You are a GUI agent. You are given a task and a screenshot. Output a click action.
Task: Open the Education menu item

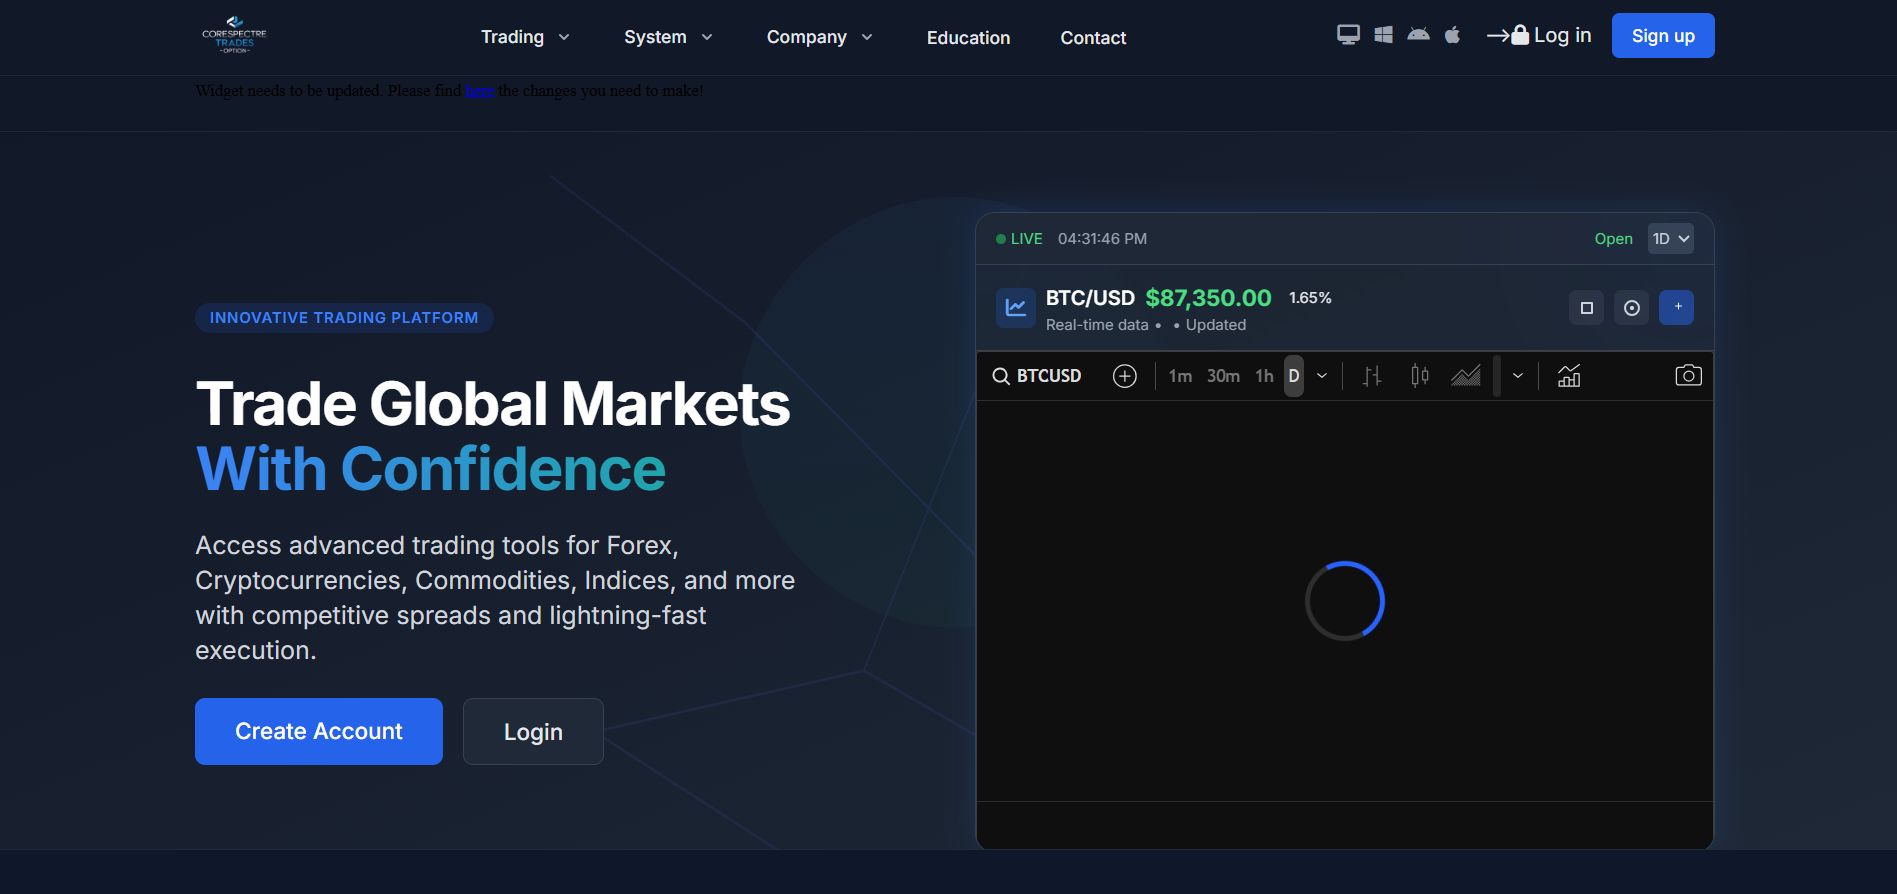(968, 38)
